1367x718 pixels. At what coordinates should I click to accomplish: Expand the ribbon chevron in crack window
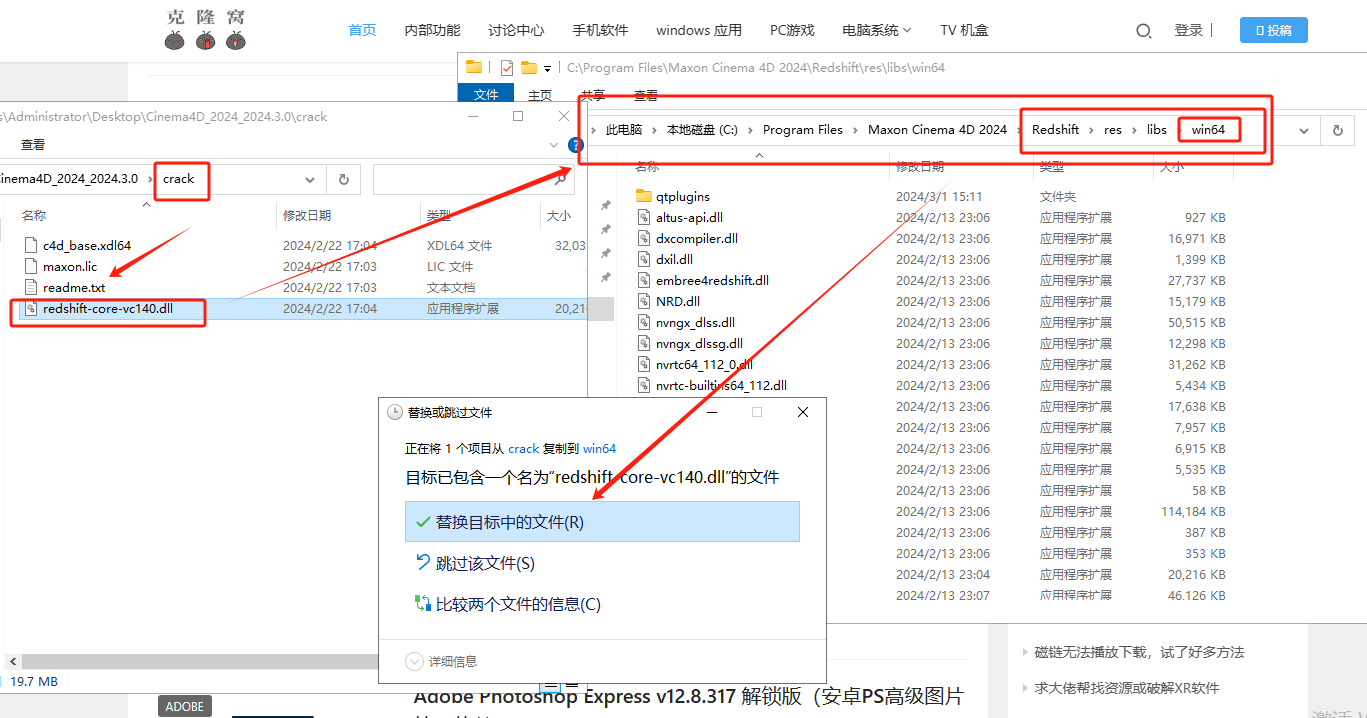[x=554, y=145]
